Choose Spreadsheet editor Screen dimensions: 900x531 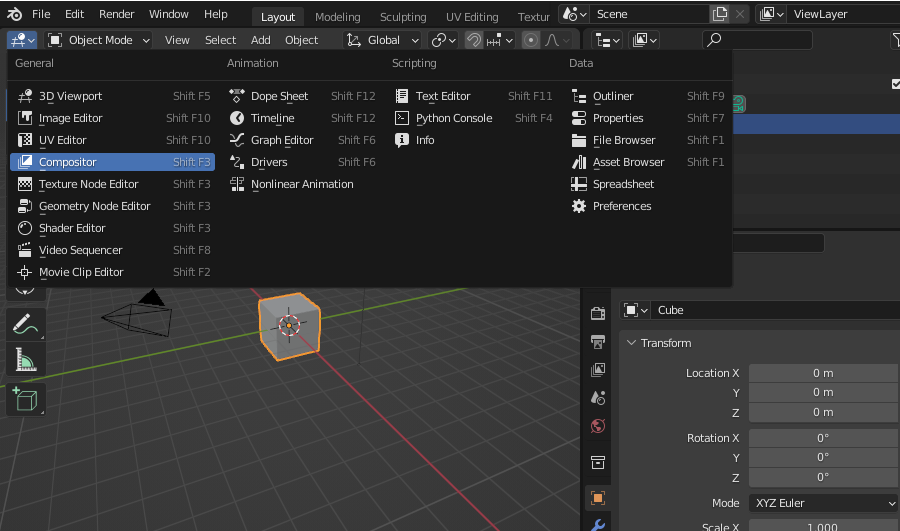tap(648, 184)
